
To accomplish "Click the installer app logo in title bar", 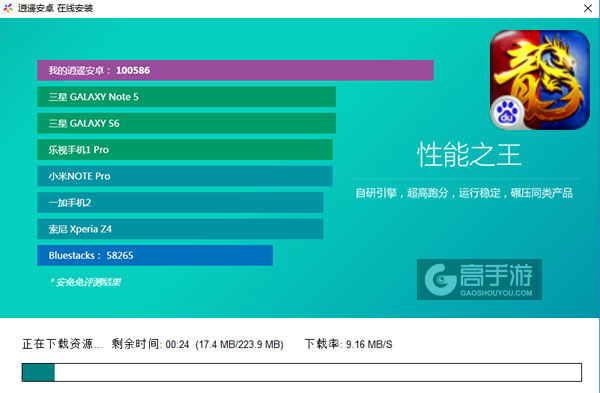I will [8, 8].
